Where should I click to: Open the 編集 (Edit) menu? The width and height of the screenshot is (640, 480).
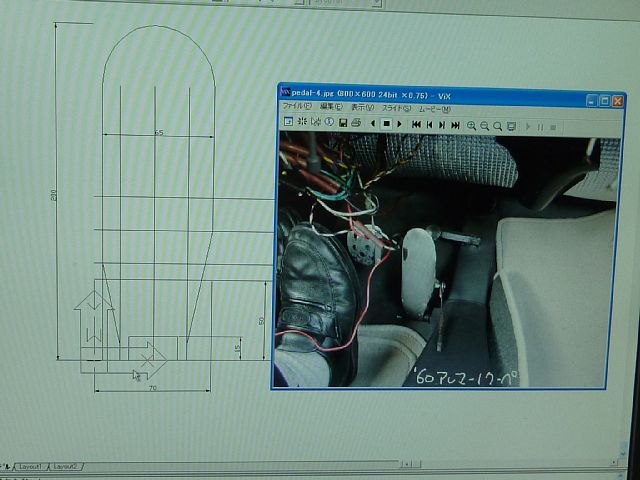point(331,107)
